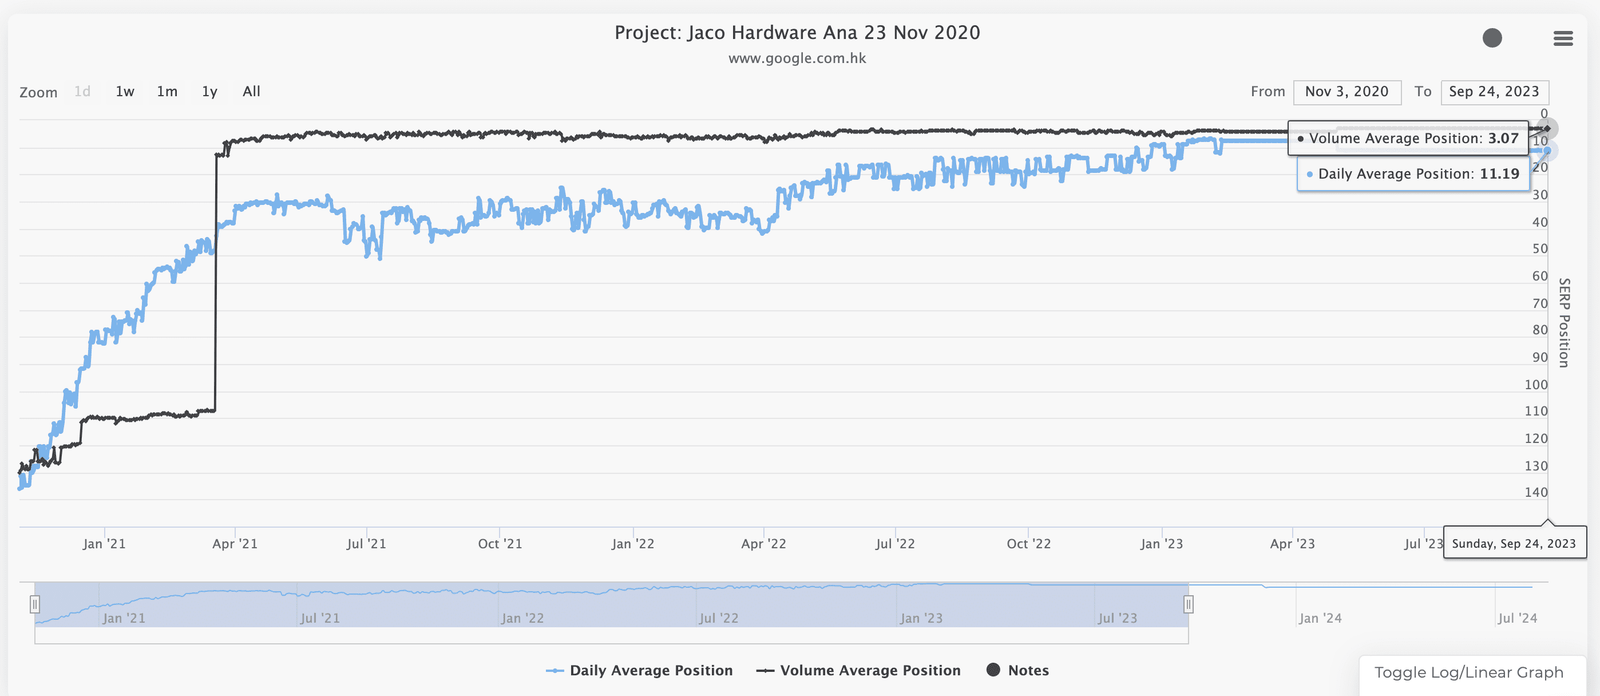Screen dimensions: 1600x696
Task: Grab the right navigator range handle
Action: click(1188, 604)
